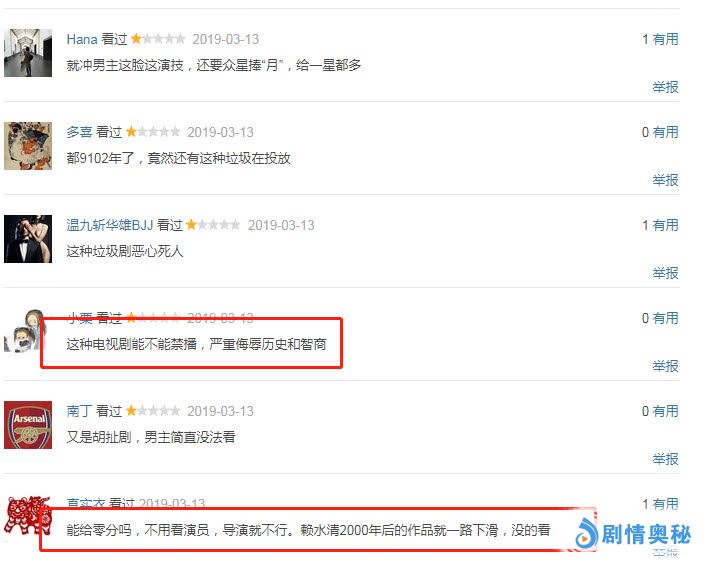Report 南丁's review using 举报
Screen dimensions: 719x564
[x=665, y=459]
